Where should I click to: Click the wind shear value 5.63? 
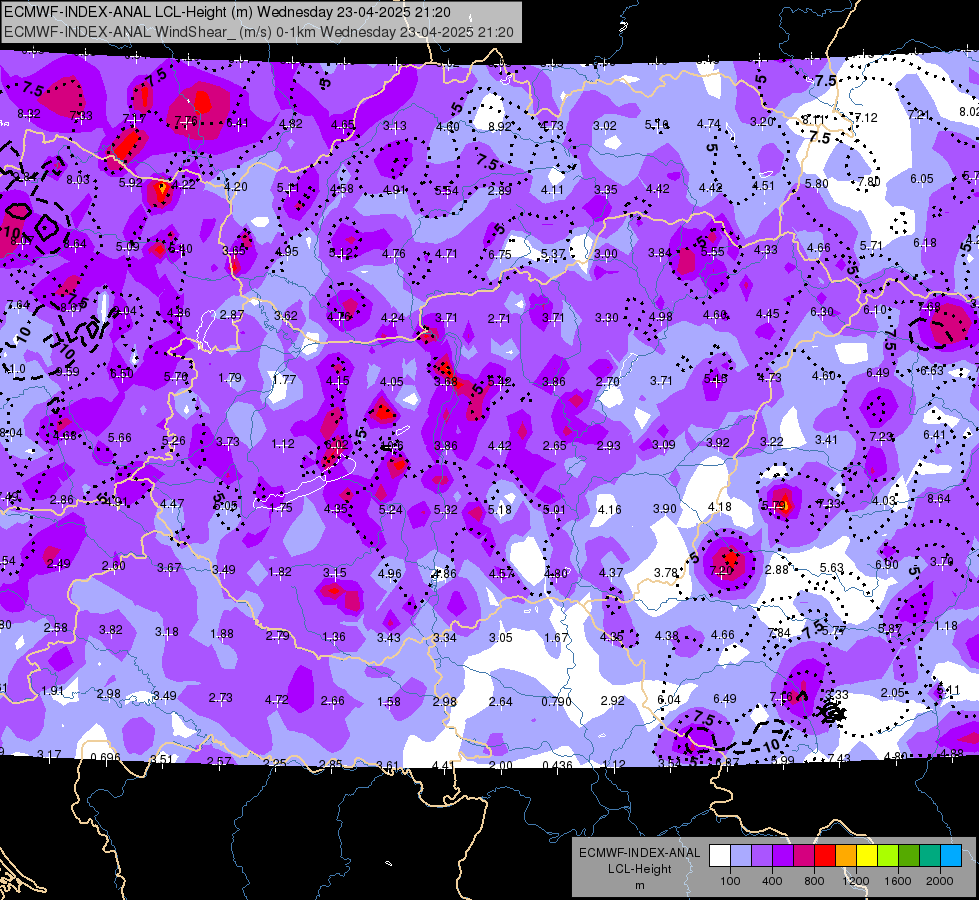(x=832, y=568)
